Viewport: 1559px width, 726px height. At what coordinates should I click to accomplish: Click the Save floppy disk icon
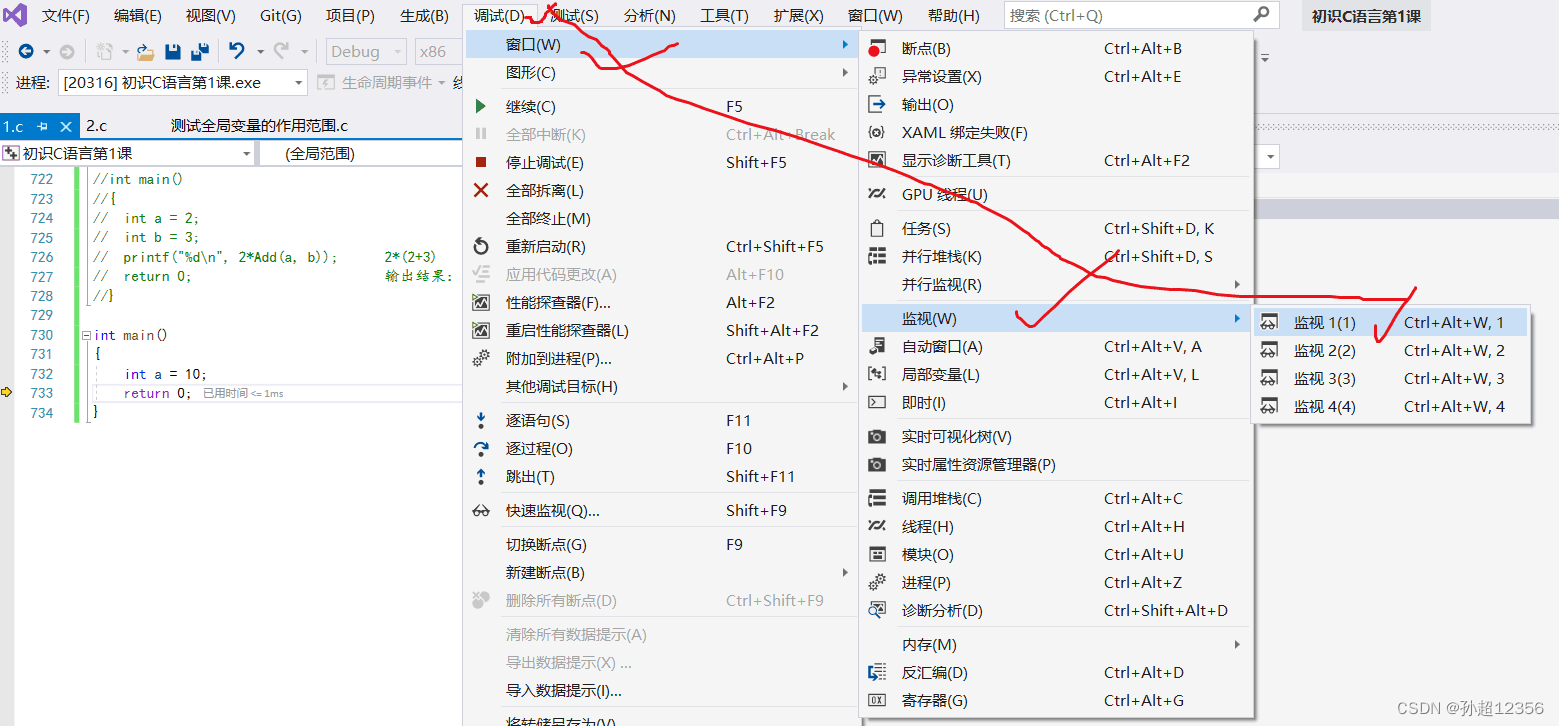point(173,52)
